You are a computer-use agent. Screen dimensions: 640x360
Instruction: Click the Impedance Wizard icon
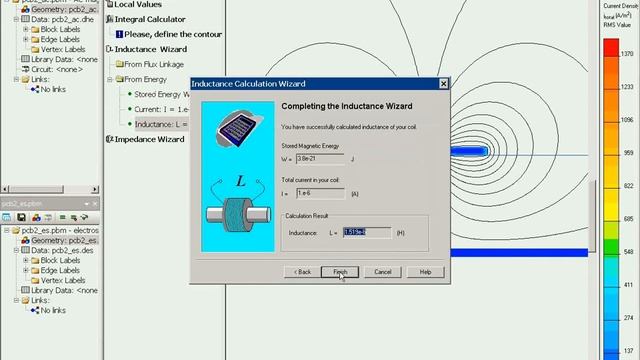click(109, 139)
